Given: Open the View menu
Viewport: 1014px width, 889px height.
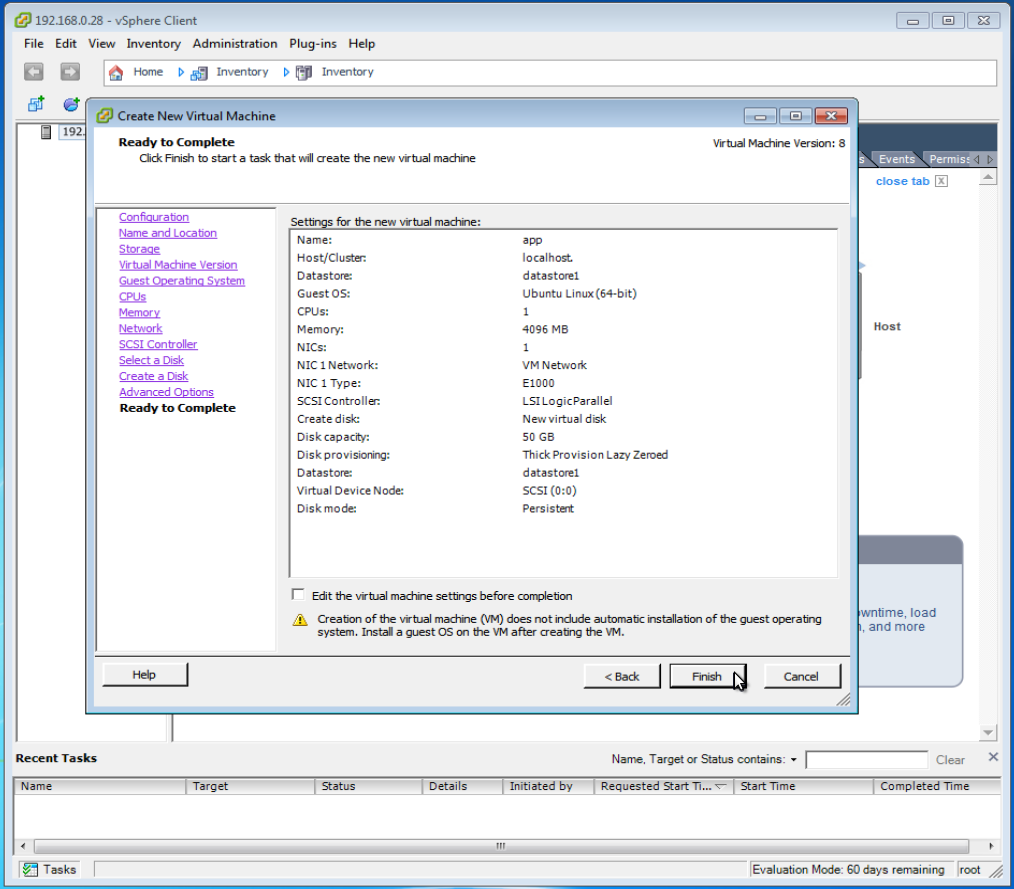Looking at the screenshot, I should point(102,43).
